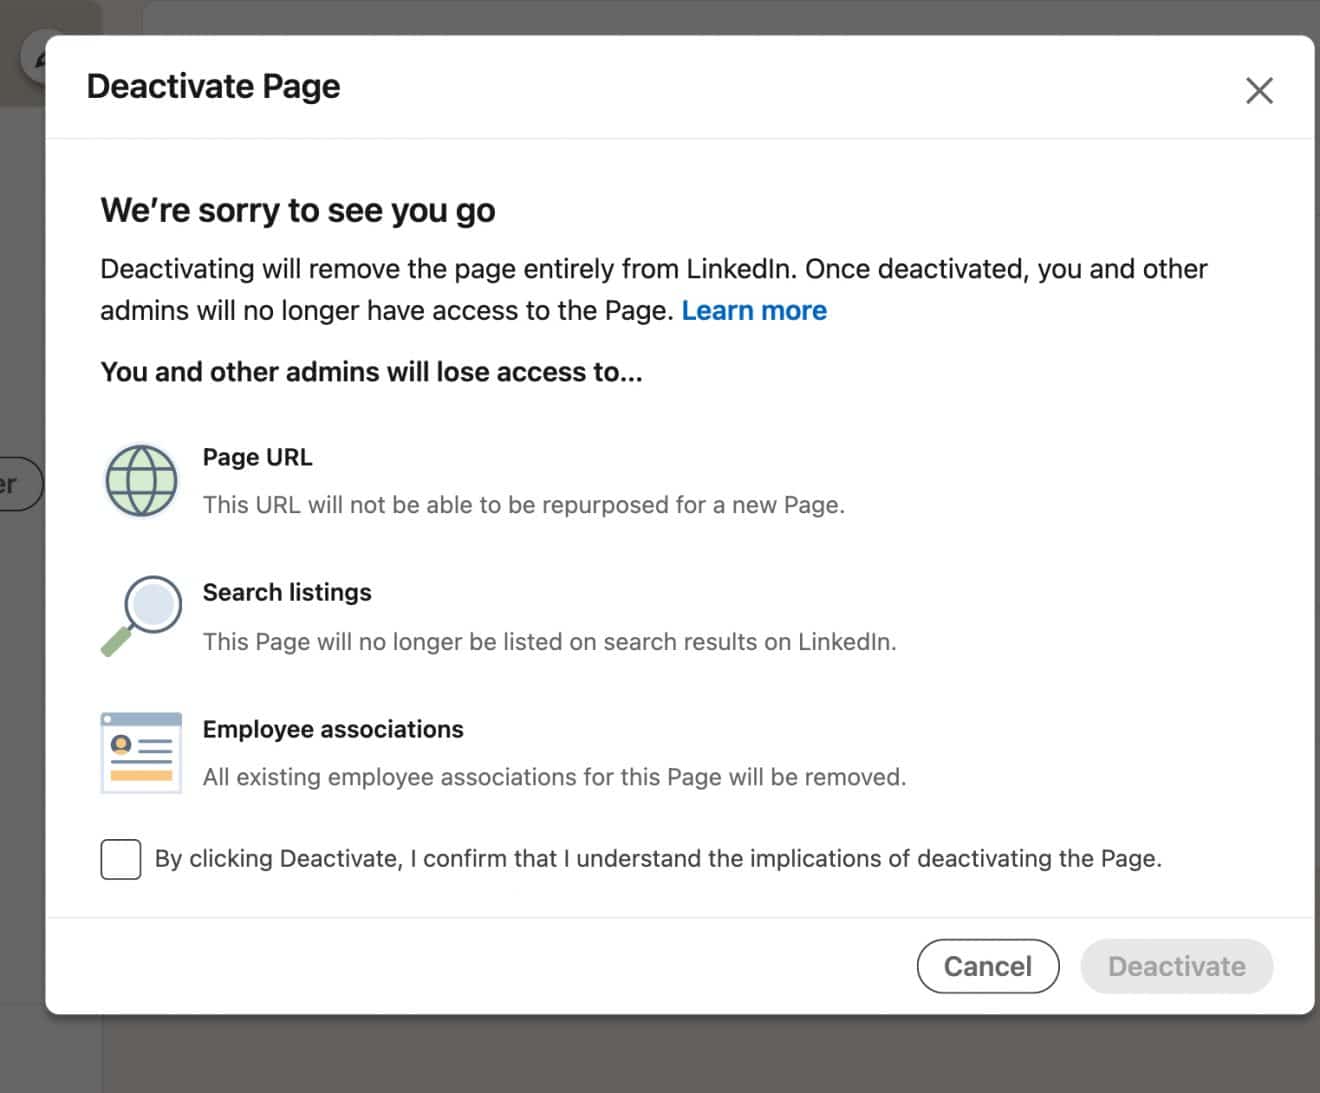Click the 'We're sorry to see you go' heading

coord(297,210)
